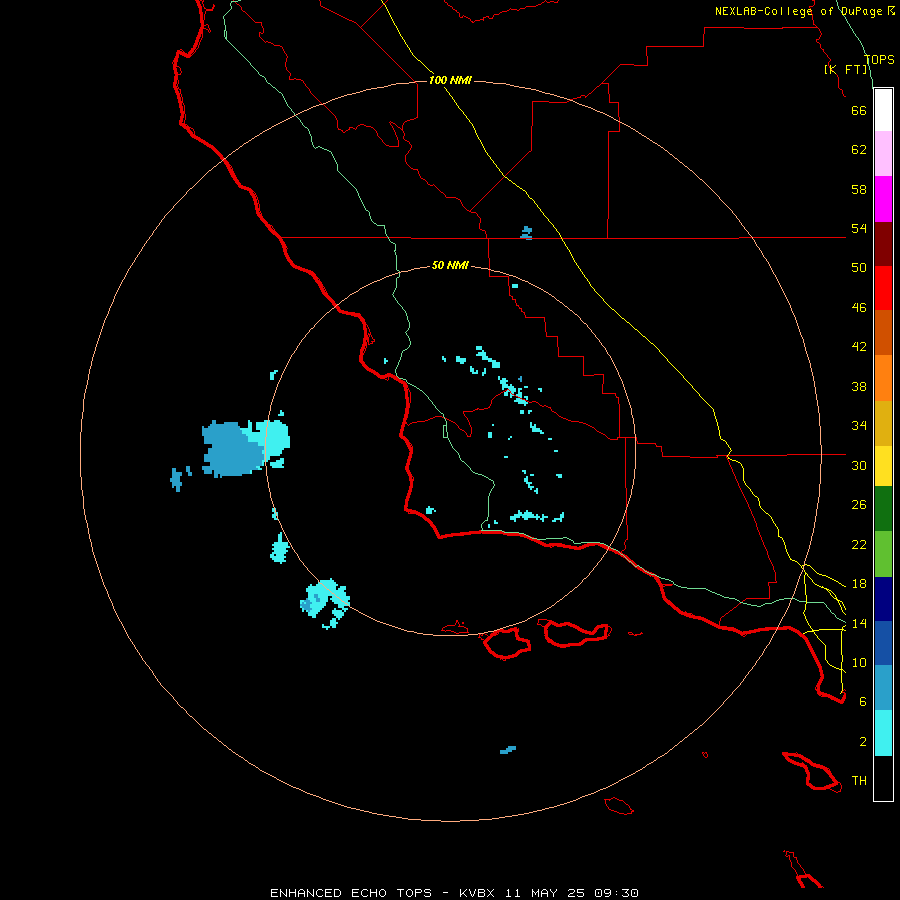Viewport: 900px width, 900px height.
Task: Click the bright red legend swatch
Action: 883,288
